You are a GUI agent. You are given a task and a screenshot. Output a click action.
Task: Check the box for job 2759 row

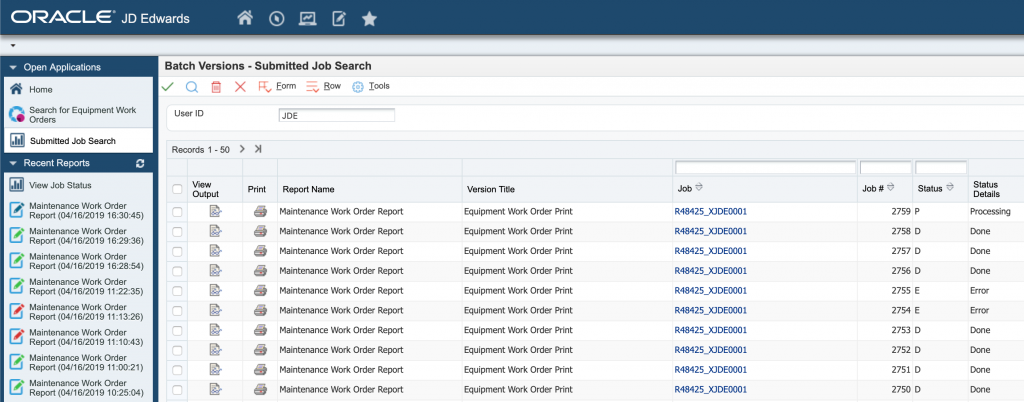click(177, 212)
